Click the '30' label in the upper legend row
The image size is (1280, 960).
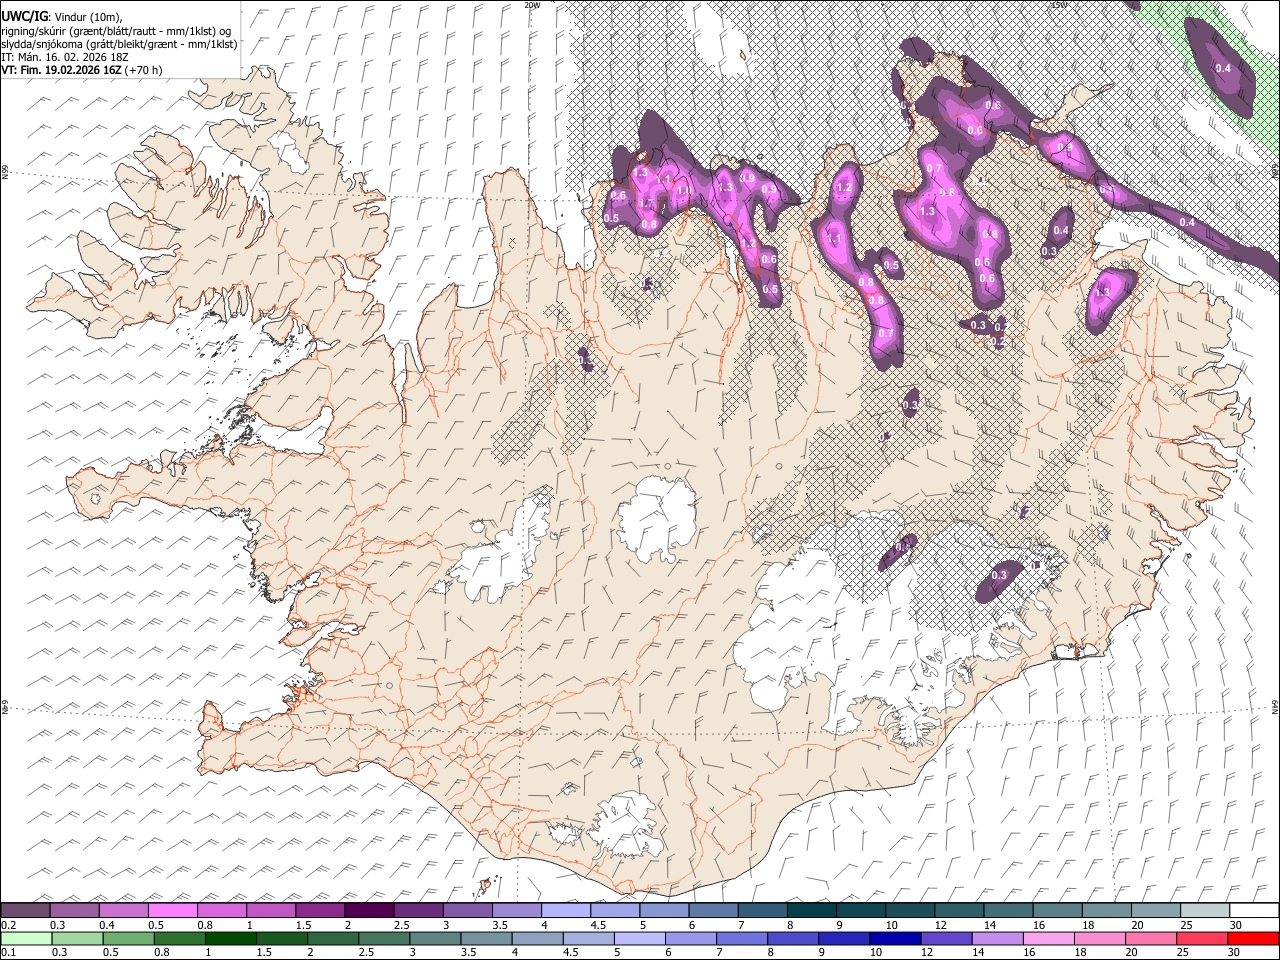click(1235, 925)
